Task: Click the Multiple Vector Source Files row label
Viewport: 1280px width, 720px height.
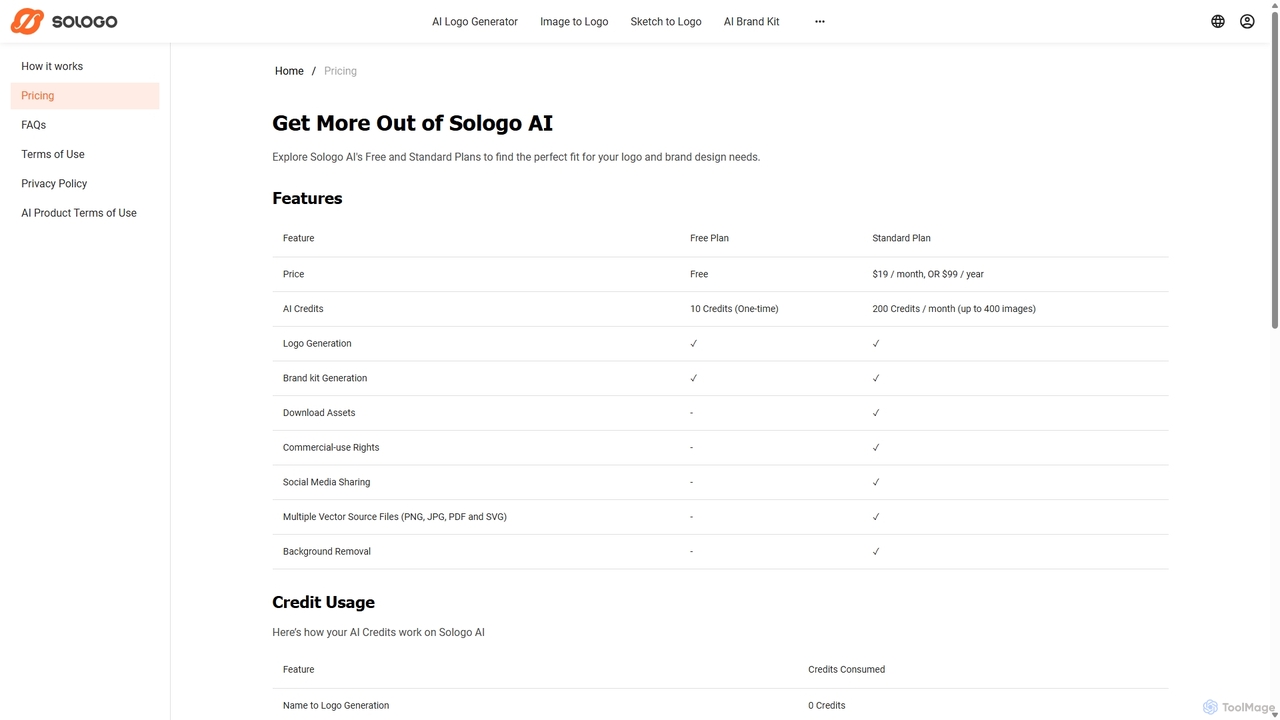Action: 395,517
